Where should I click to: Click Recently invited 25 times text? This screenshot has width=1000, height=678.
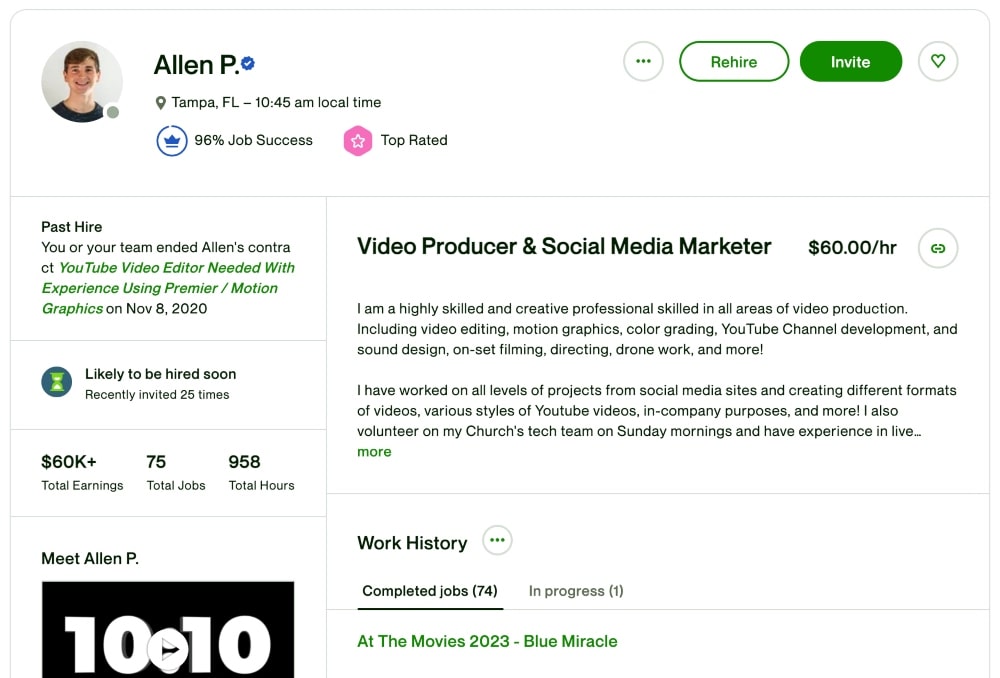(157, 395)
